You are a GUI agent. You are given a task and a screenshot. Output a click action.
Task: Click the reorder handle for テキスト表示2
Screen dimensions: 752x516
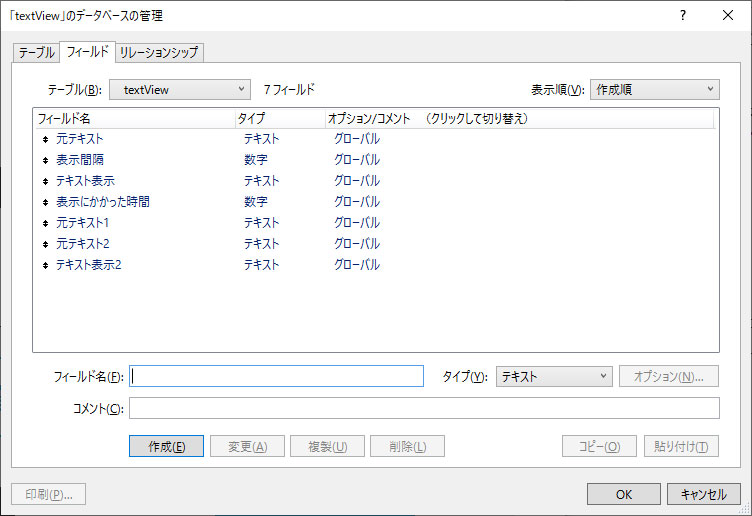(46, 265)
